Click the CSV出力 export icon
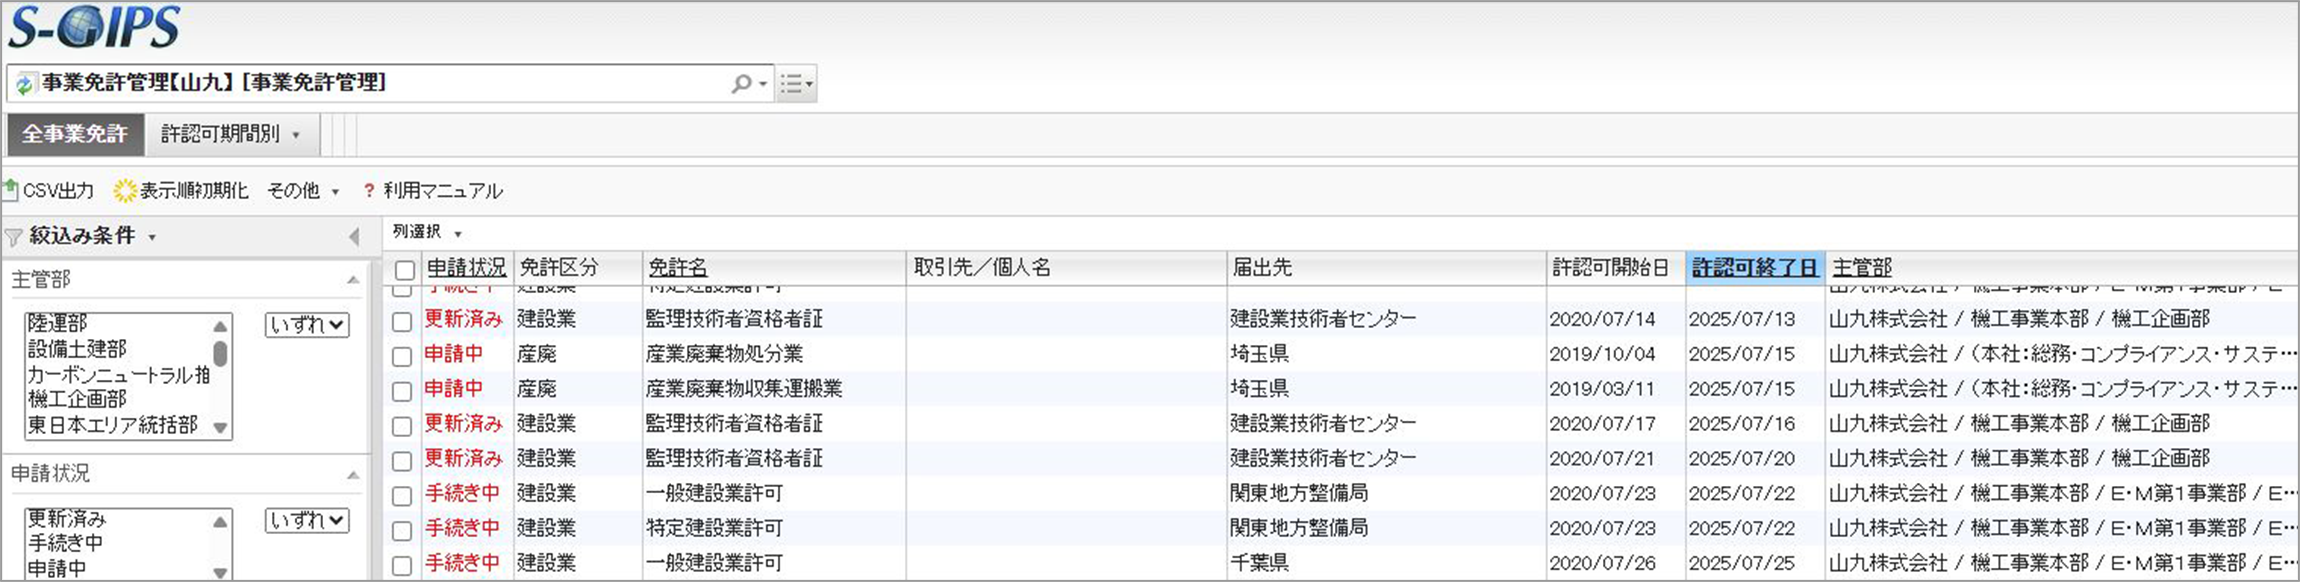Viewport: 2300px width, 582px height. 11,189
